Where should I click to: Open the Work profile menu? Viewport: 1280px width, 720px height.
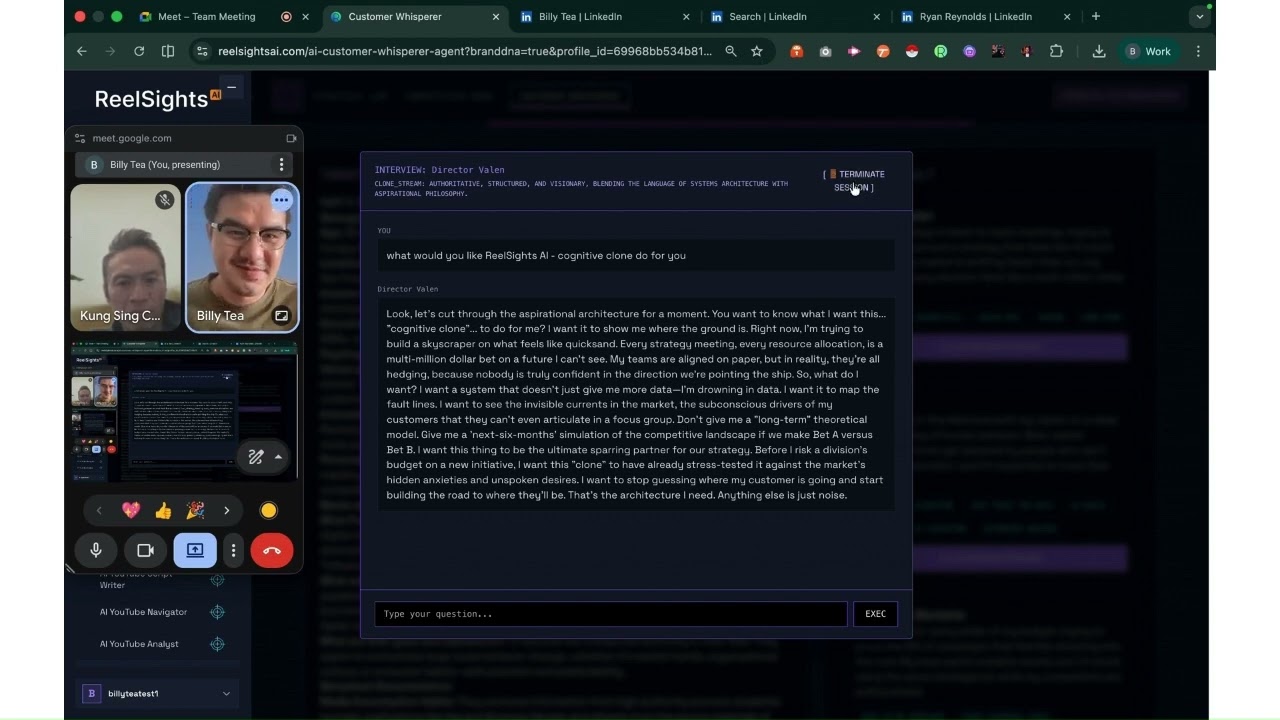click(1149, 51)
